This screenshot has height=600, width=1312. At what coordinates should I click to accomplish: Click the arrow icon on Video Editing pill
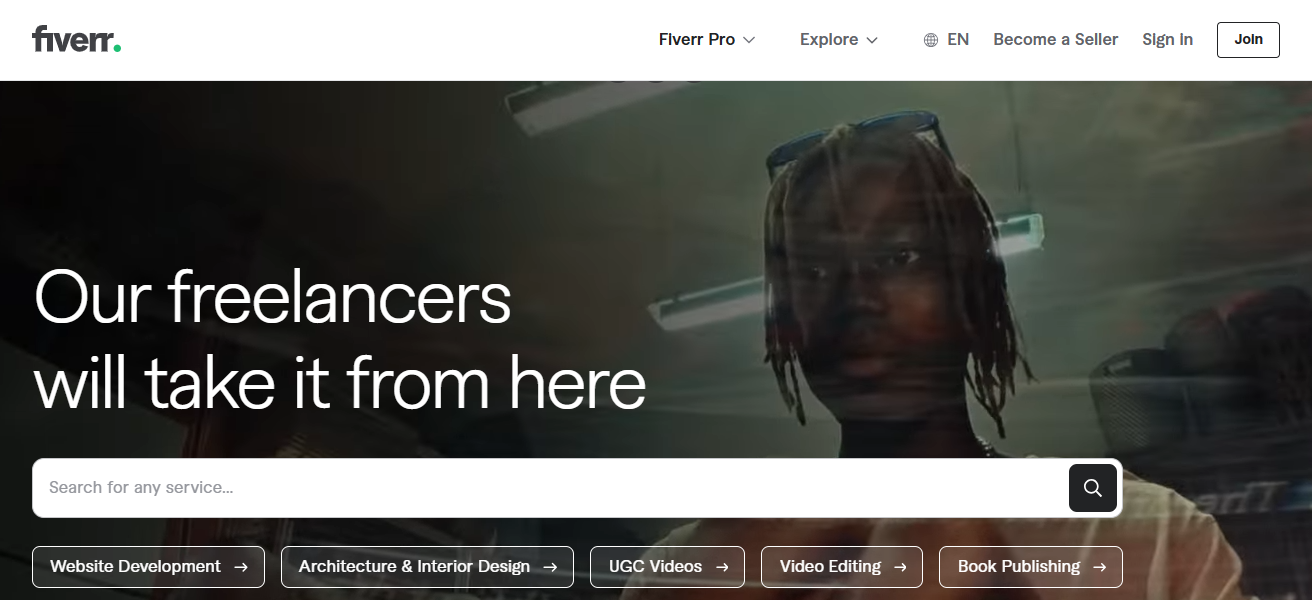point(901,566)
